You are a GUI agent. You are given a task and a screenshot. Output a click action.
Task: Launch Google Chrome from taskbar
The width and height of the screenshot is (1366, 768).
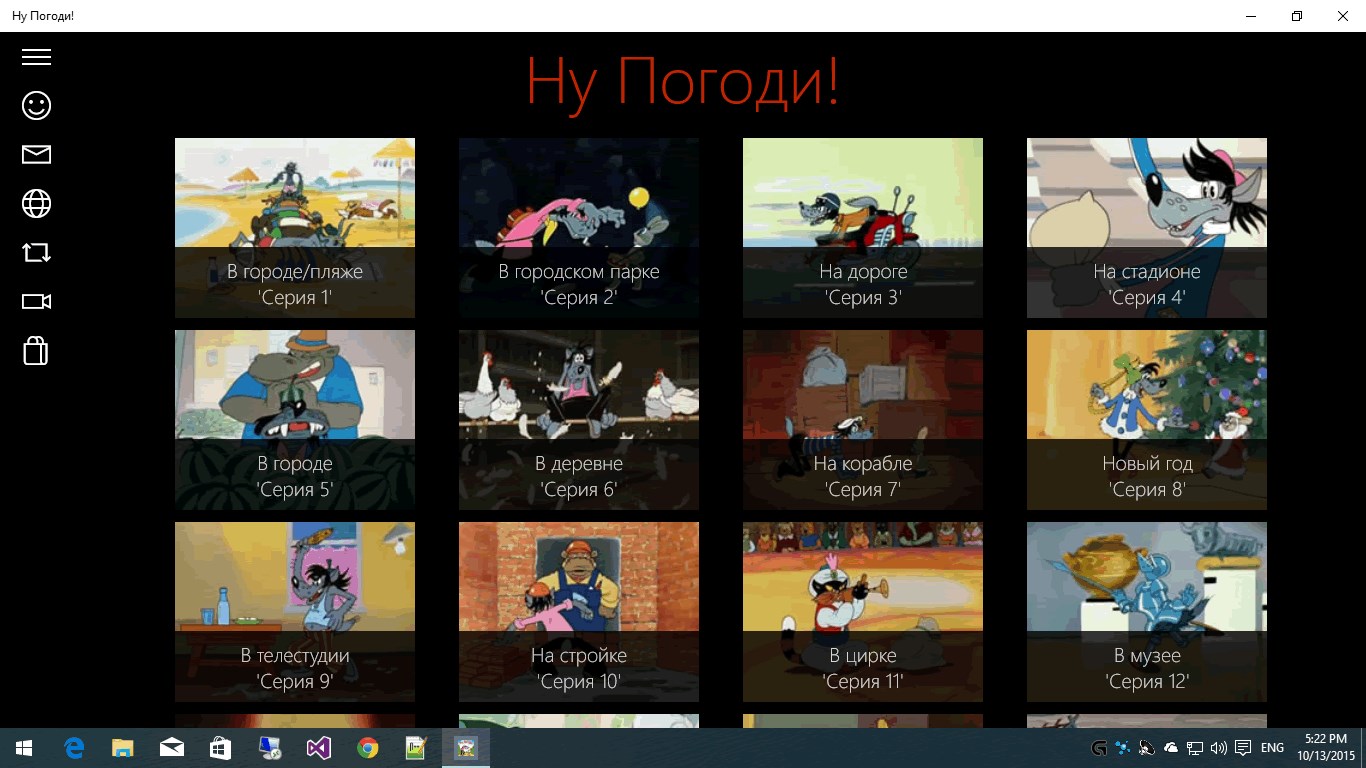click(x=368, y=748)
